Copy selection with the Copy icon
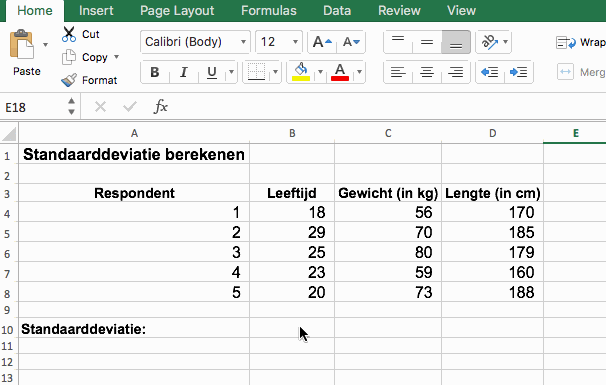Image resolution: width=606 pixels, height=385 pixels. click(69, 57)
